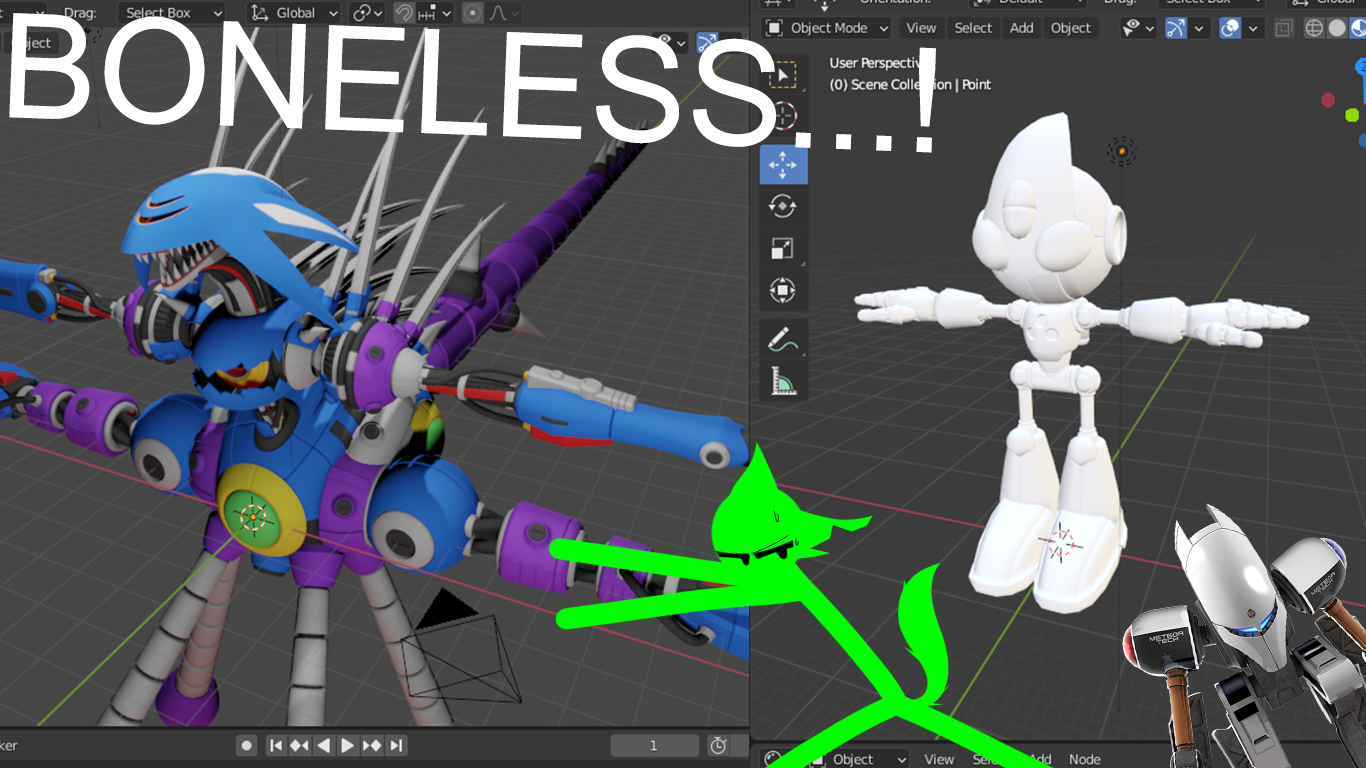This screenshot has width=1366, height=768.
Task: Jump to the end frame
Action: (396, 745)
